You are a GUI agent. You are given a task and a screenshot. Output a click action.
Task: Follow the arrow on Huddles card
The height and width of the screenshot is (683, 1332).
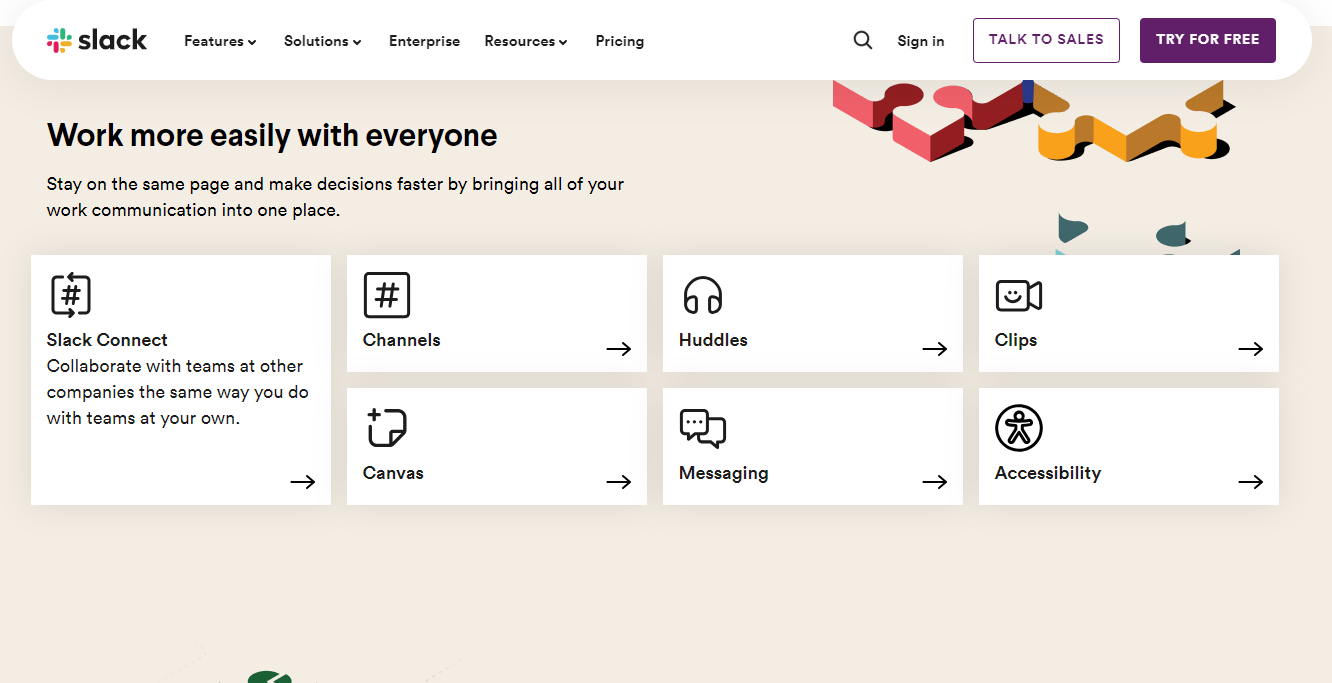935,349
